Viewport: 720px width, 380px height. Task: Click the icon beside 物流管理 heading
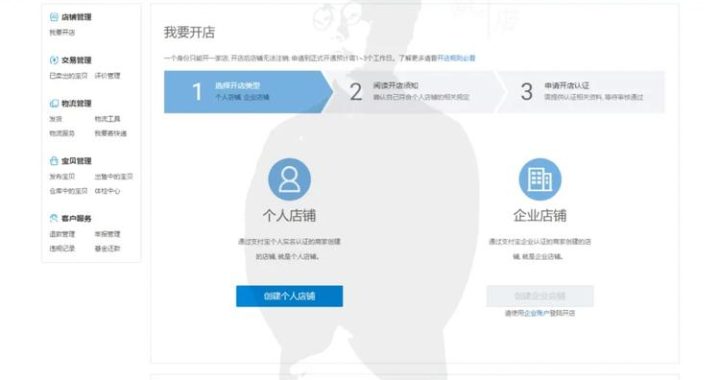coord(54,103)
